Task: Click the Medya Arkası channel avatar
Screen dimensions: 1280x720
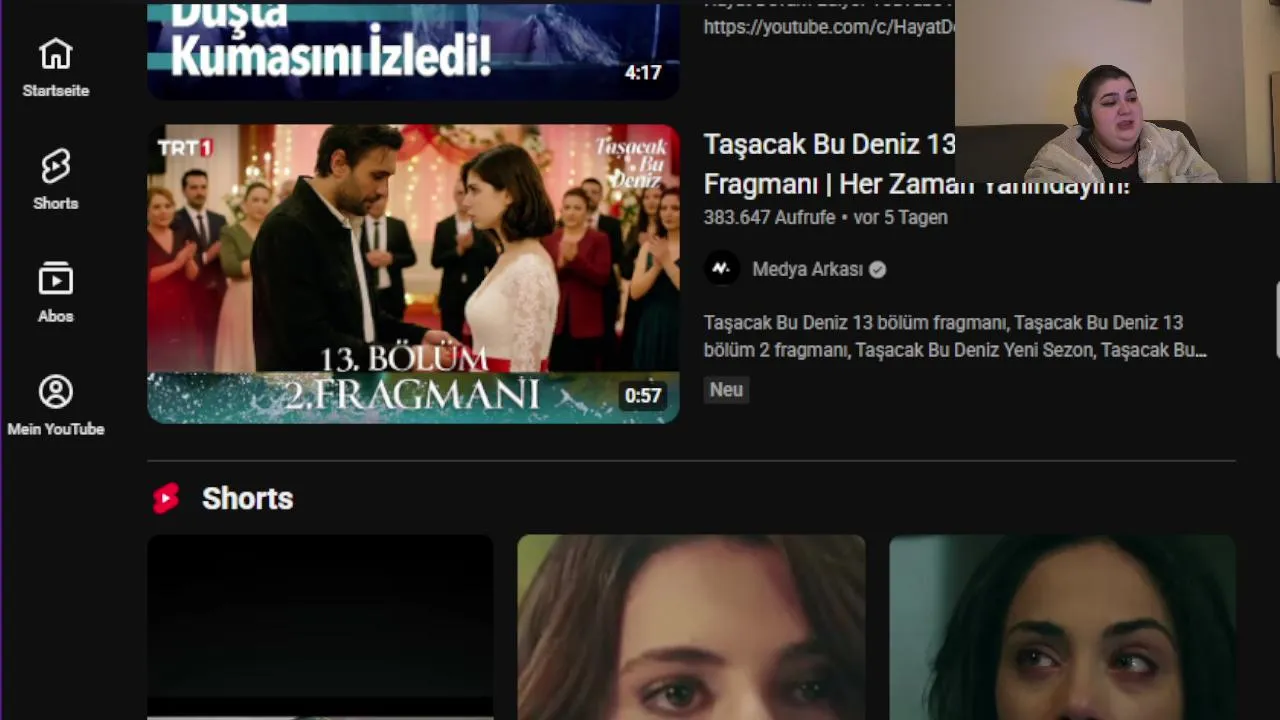Action: pyautogui.click(x=721, y=269)
